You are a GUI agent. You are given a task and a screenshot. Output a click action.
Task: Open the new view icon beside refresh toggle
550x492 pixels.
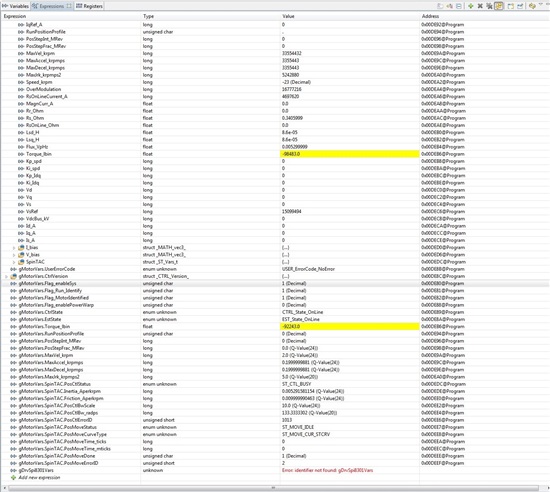tap(510, 6)
